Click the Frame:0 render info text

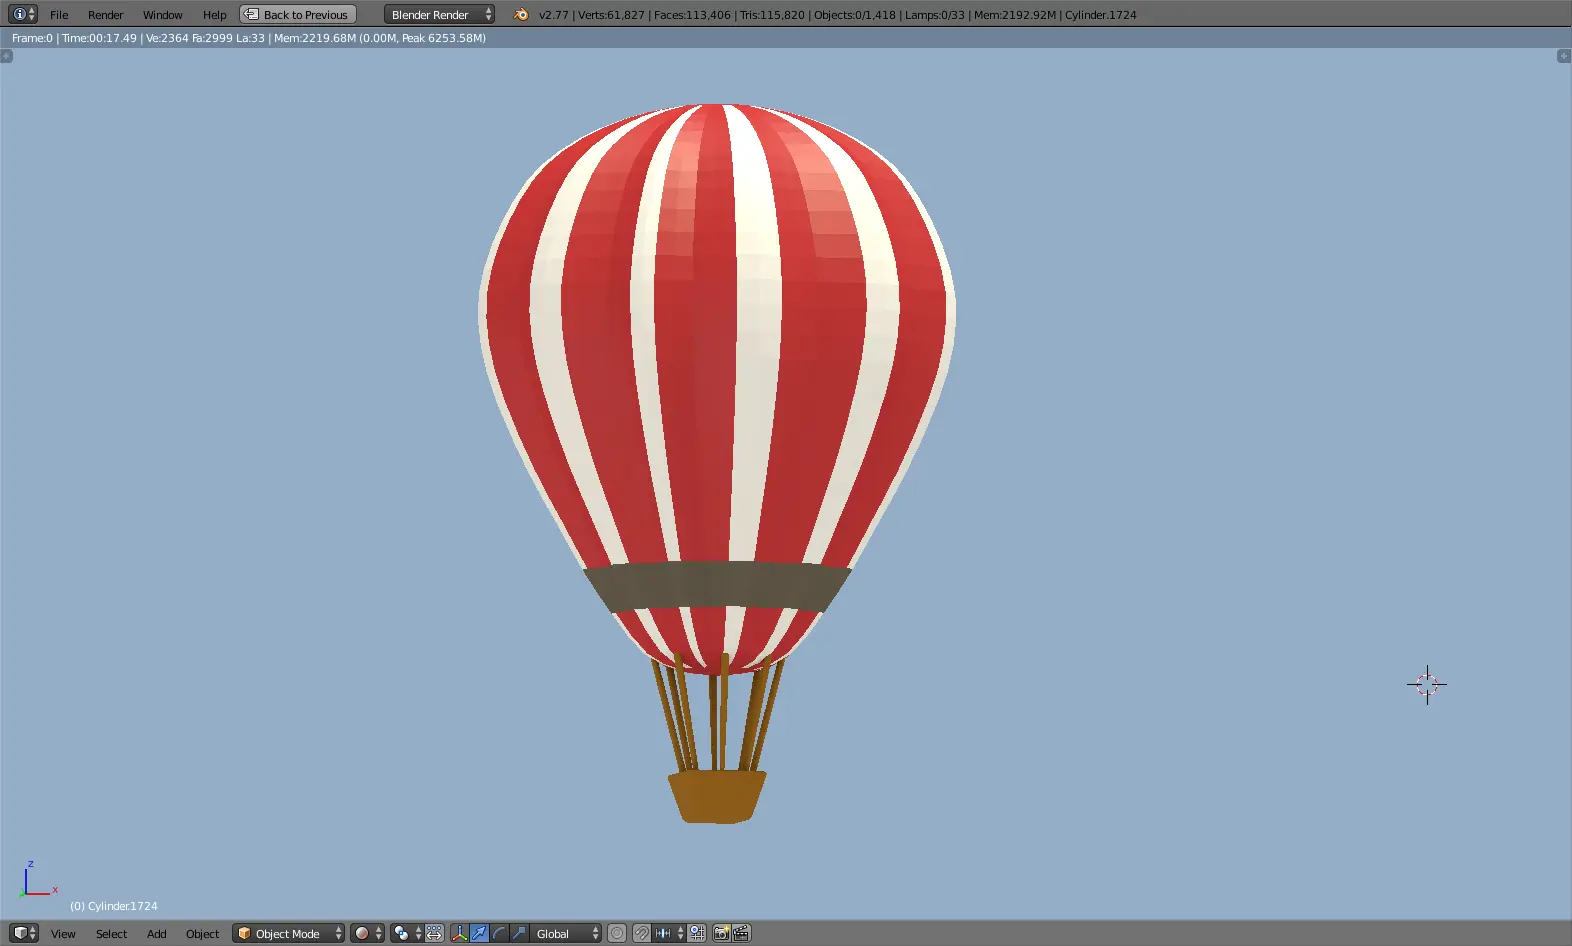pos(32,38)
